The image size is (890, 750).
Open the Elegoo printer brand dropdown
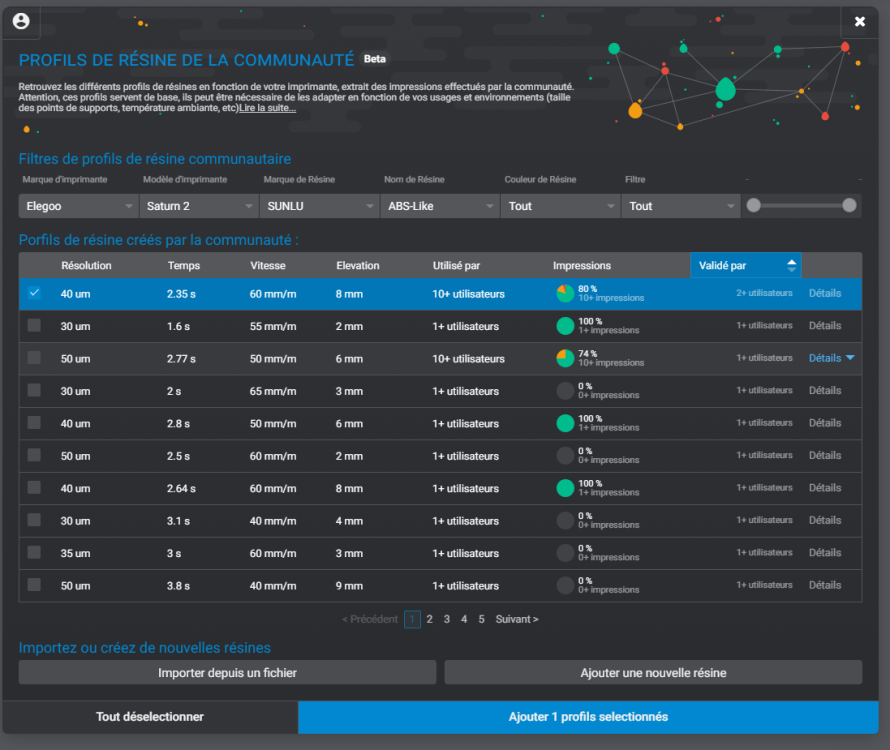[79, 206]
